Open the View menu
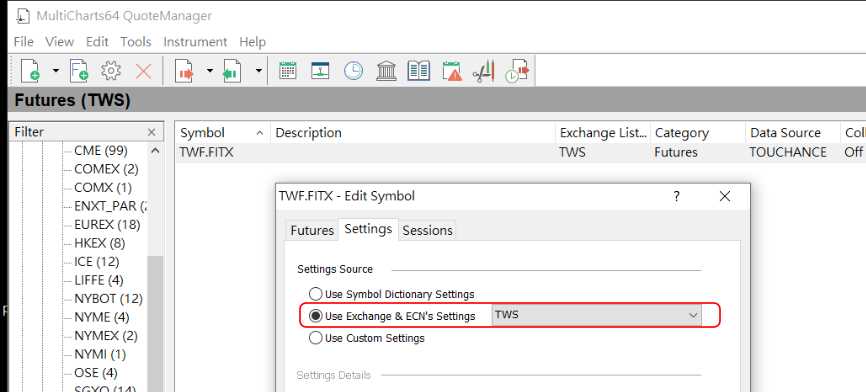866x392 pixels. pyautogui.click(x=59, y=42)
